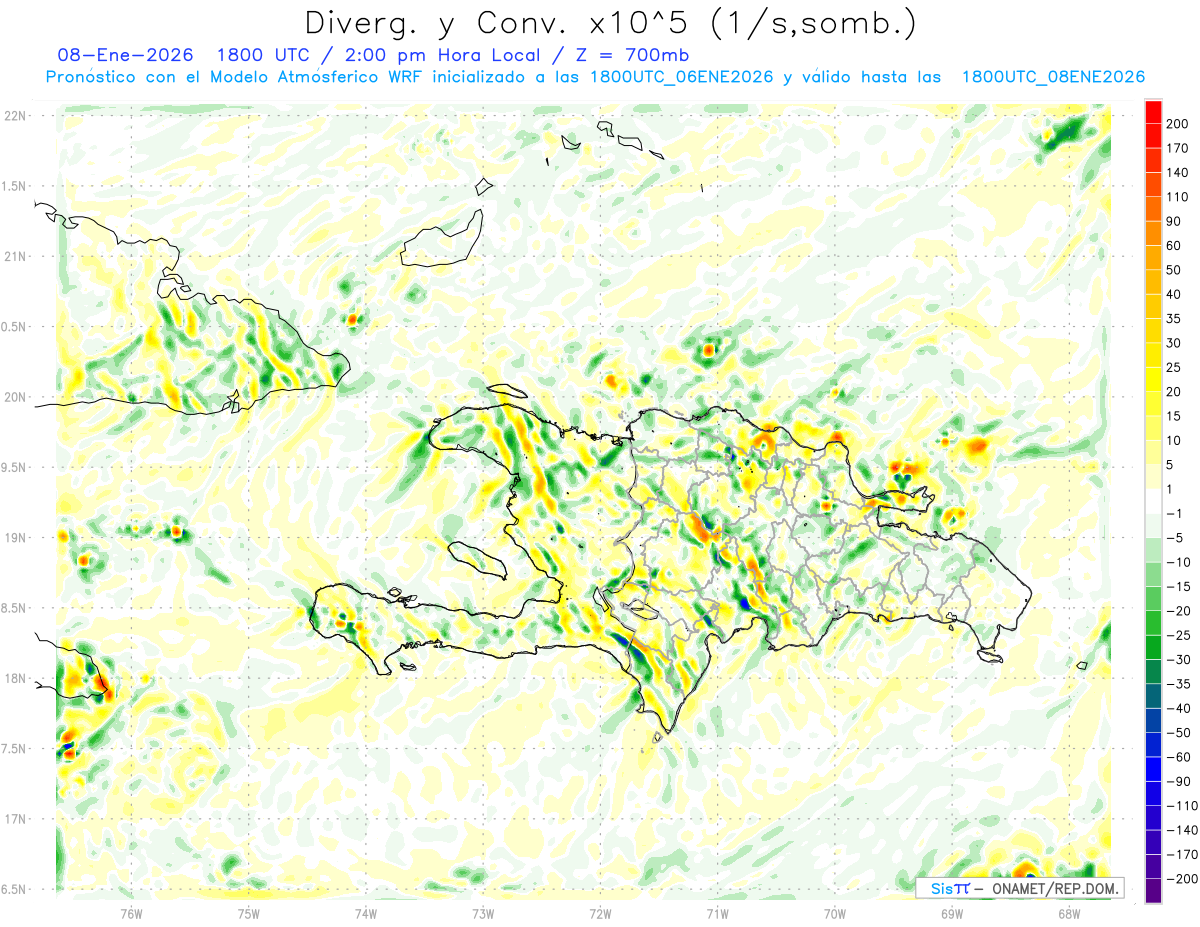Screen dimensions: 1200x927
Task: Click the 6.5N latitude tick label
Action: coord(15,890)
